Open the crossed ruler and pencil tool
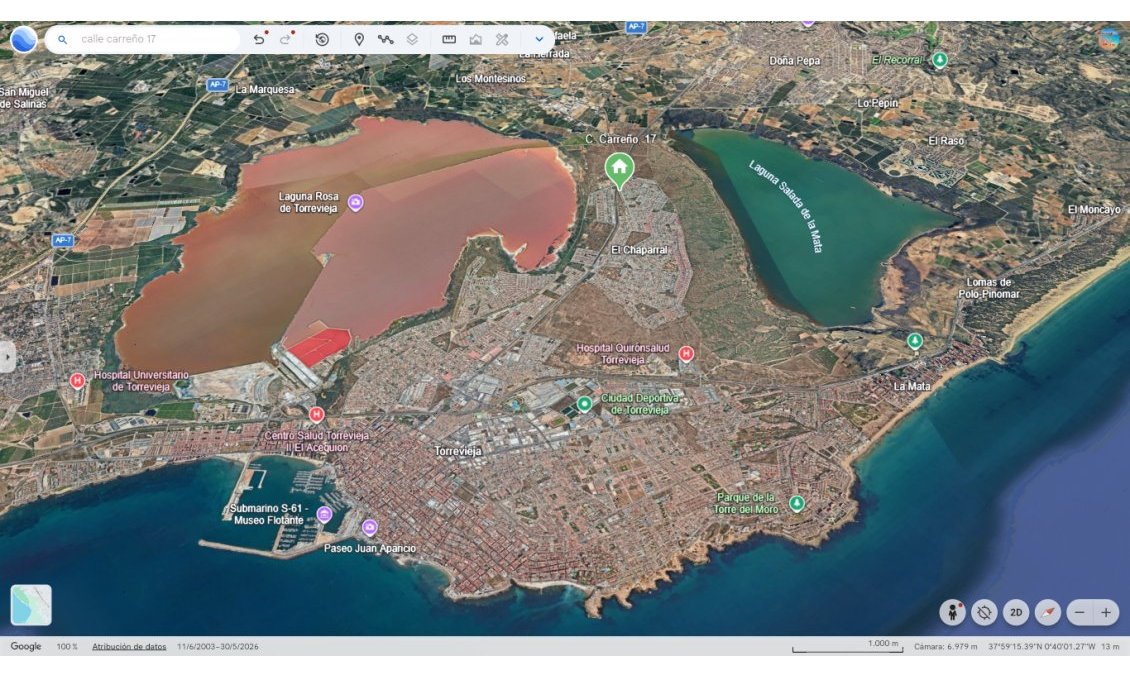 point(502,40)
